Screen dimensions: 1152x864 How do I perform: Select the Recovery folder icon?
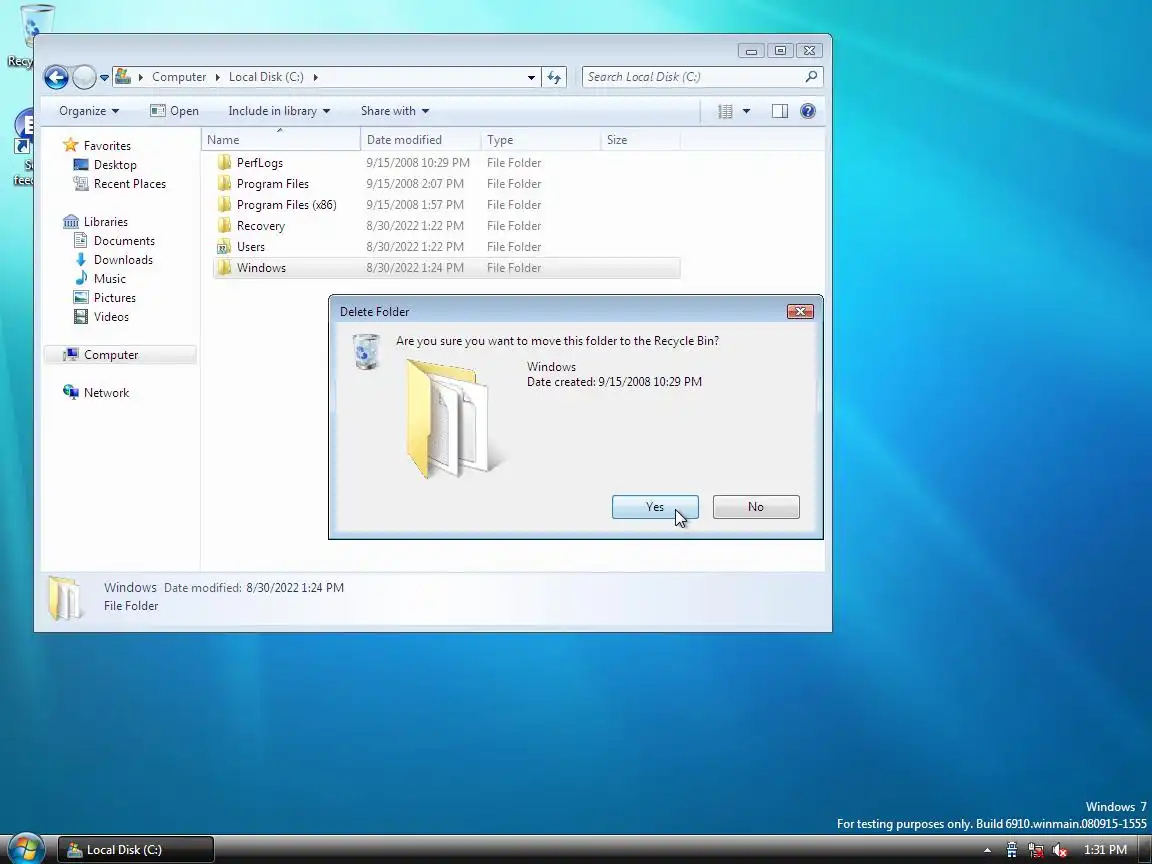pyautogui.click(x=224, y=226)
